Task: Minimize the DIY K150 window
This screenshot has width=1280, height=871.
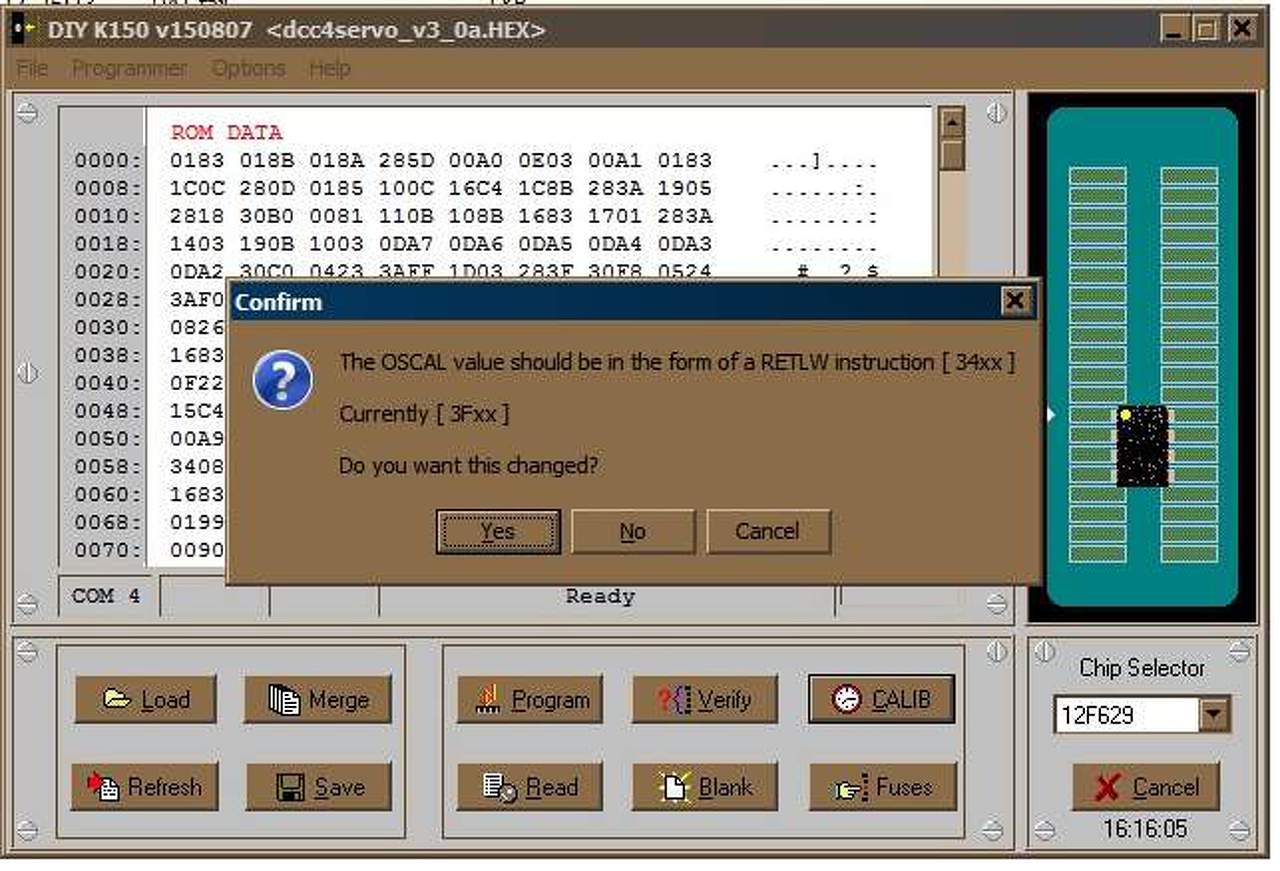Action: [1175, 29]
